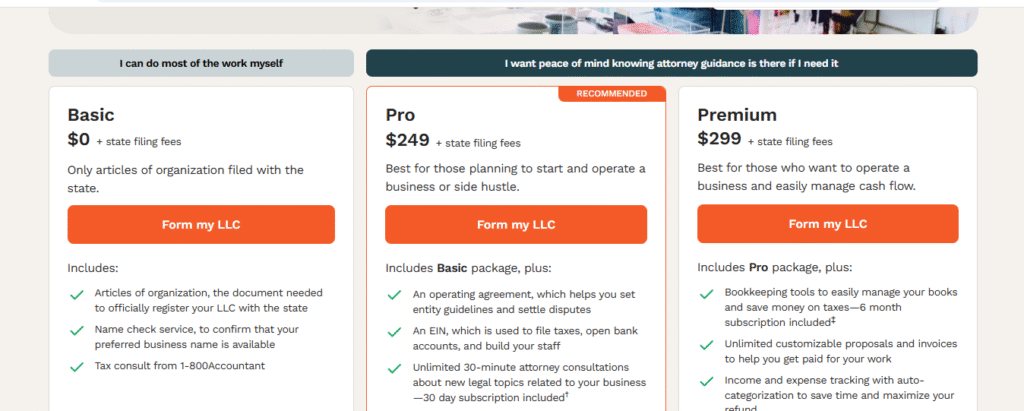Click the checkmark beside the EIN feature

tap(394, 332)
